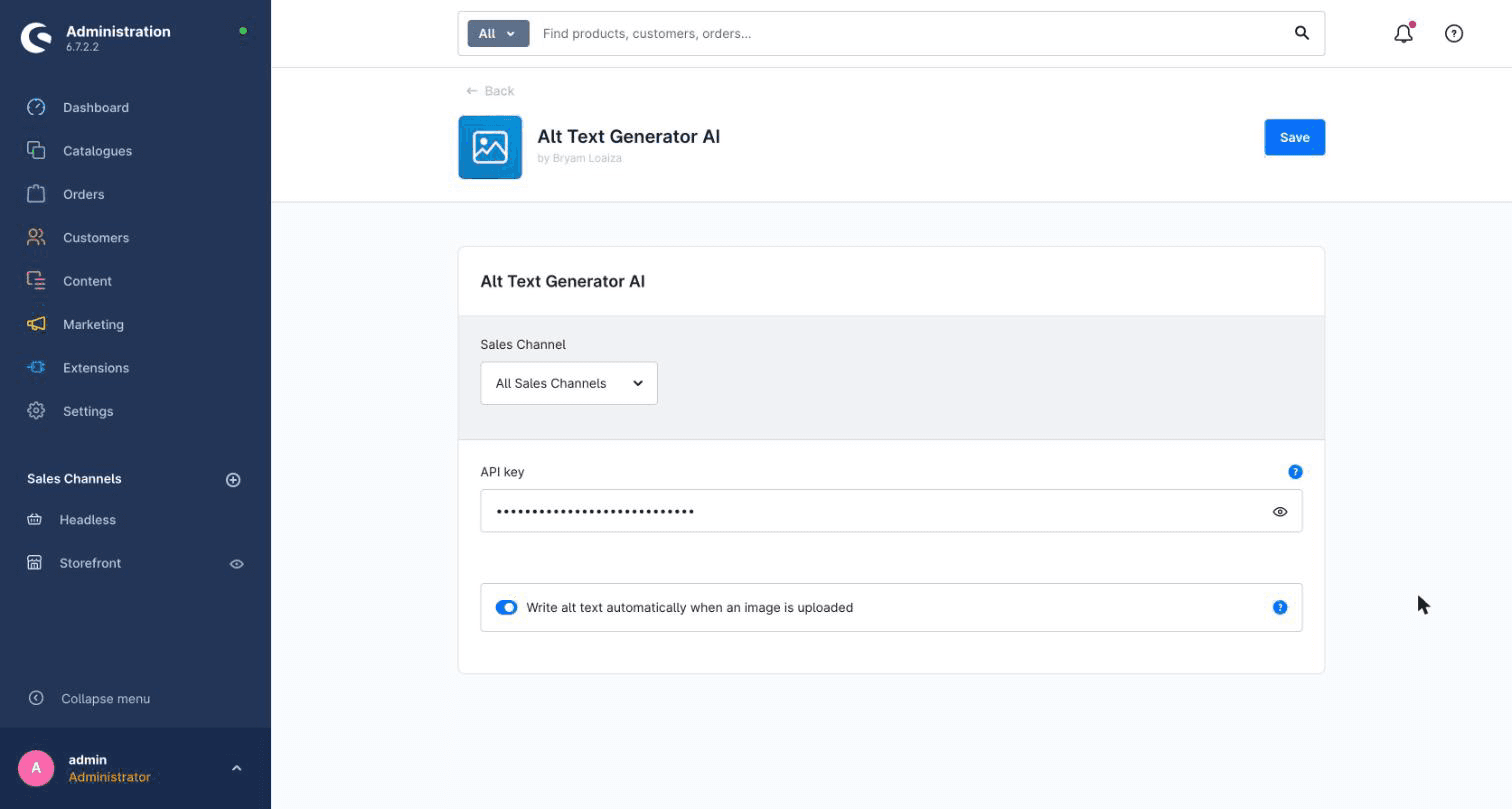Toggle automatic alt text on upload switch
Screen dimensions: 1512x809
[506, 608]
